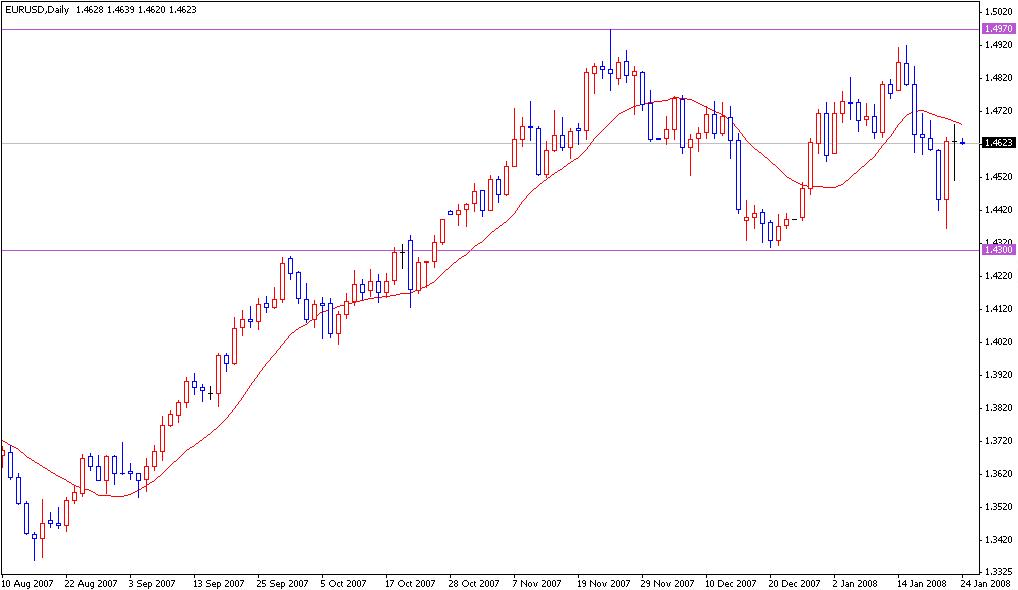Select the purple 1.4300 price label

coord(999,249)
